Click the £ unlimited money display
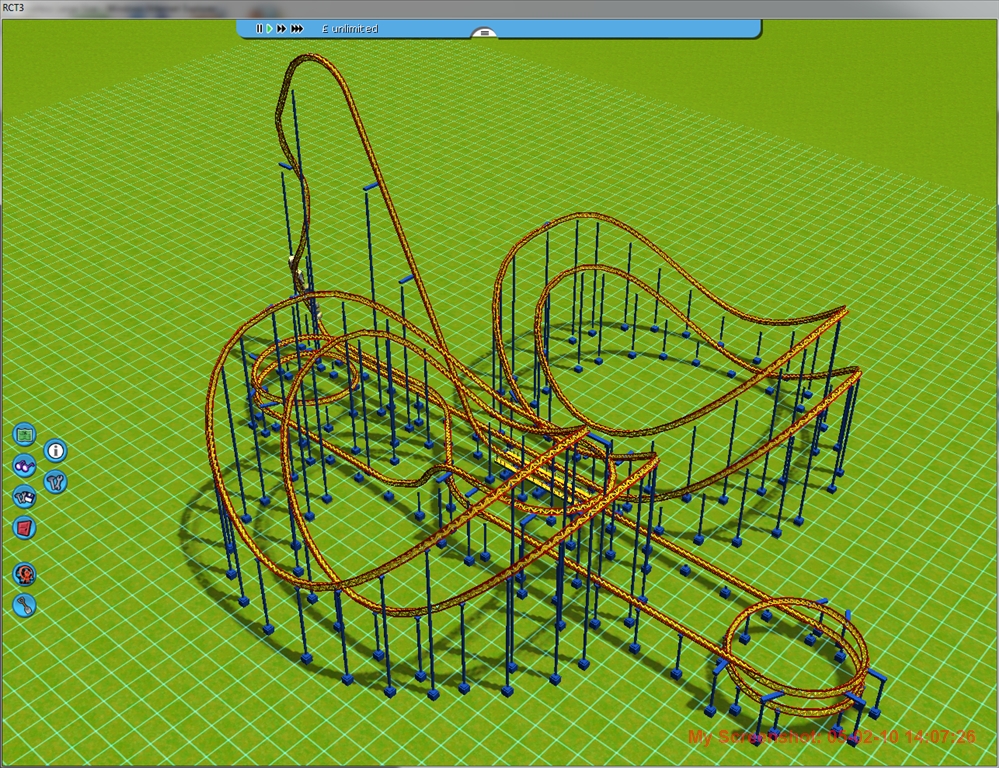The width and height of the screenshot is (999, 768). pos(349,29)
